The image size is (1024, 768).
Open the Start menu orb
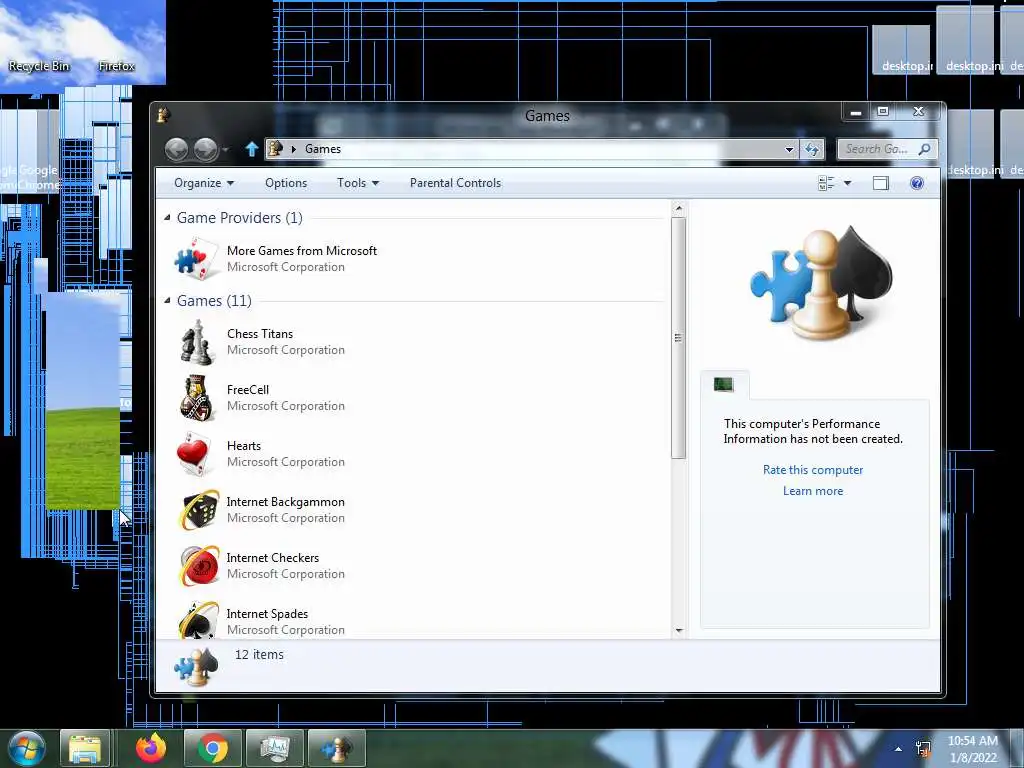[x=27, y=748]
